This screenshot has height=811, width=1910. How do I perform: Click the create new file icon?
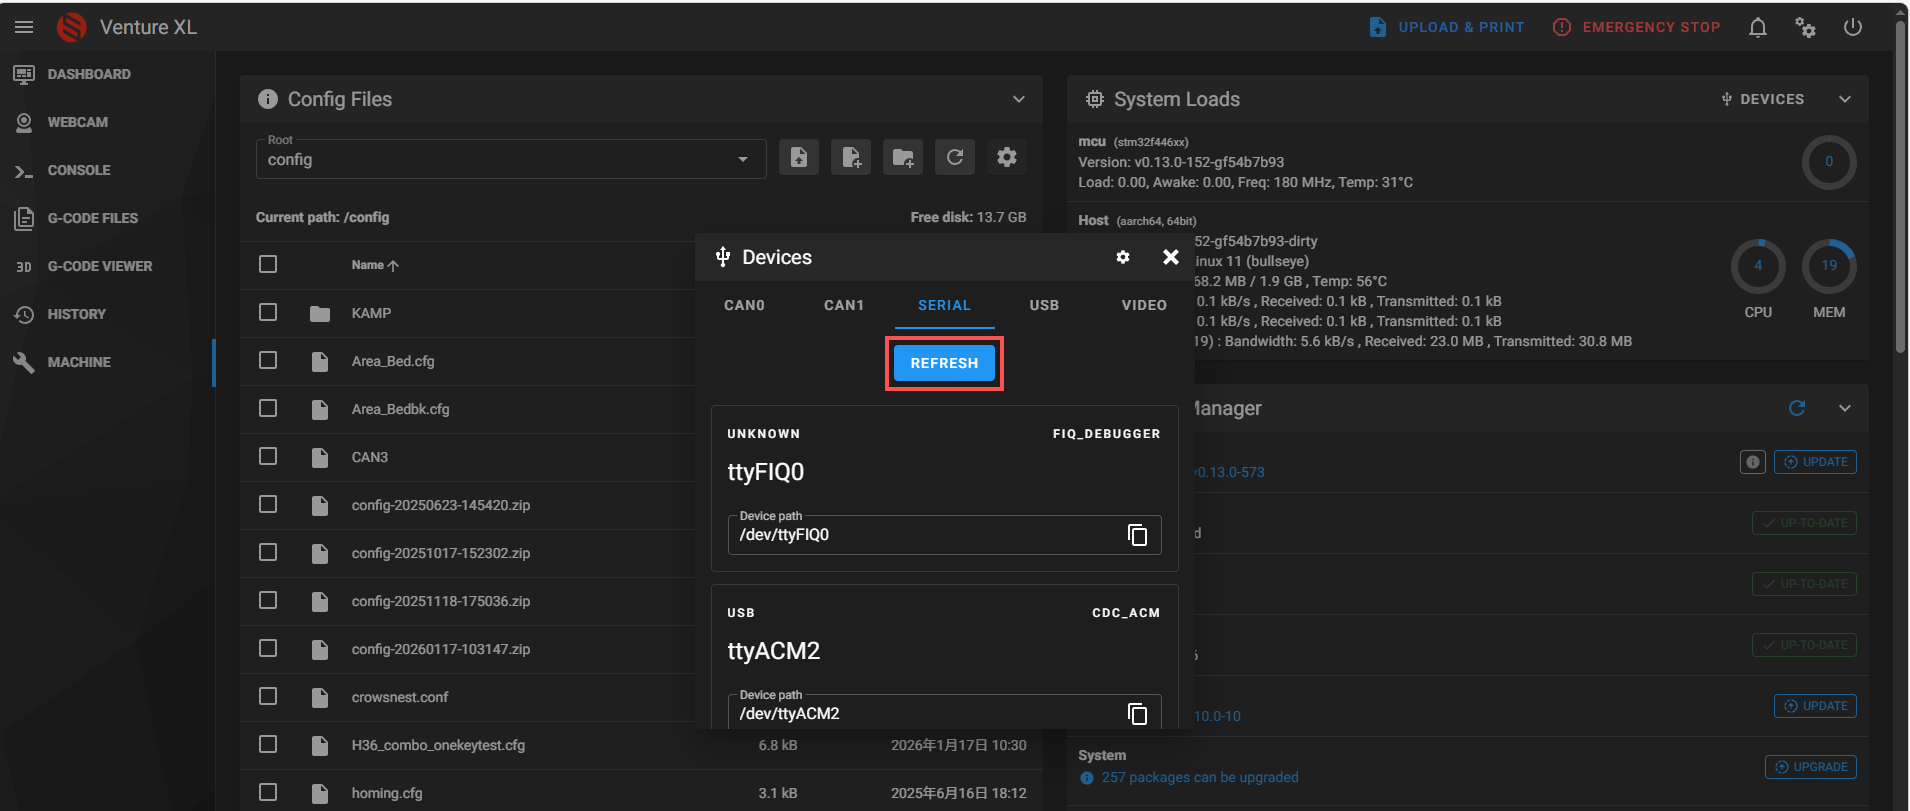(851, 157)
